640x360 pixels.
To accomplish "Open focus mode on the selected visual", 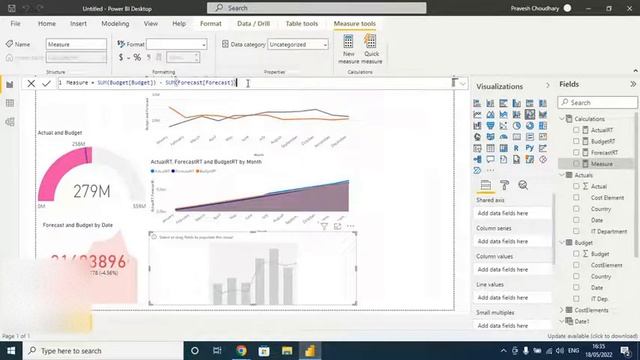I will pos(337,226).
